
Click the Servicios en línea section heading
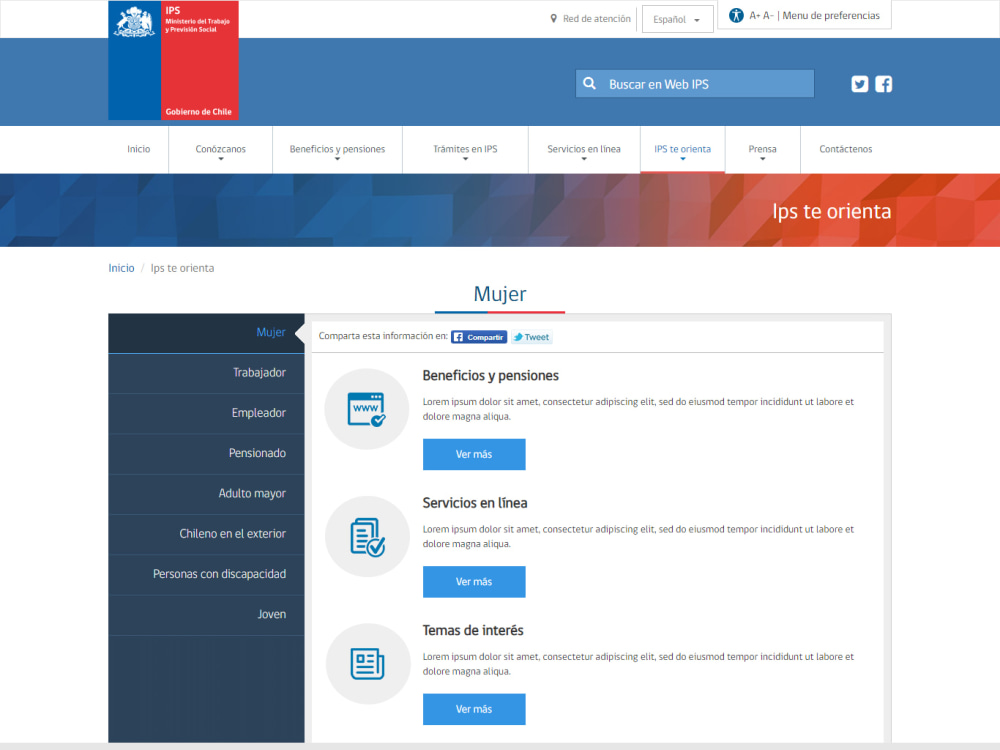(474, 503)
